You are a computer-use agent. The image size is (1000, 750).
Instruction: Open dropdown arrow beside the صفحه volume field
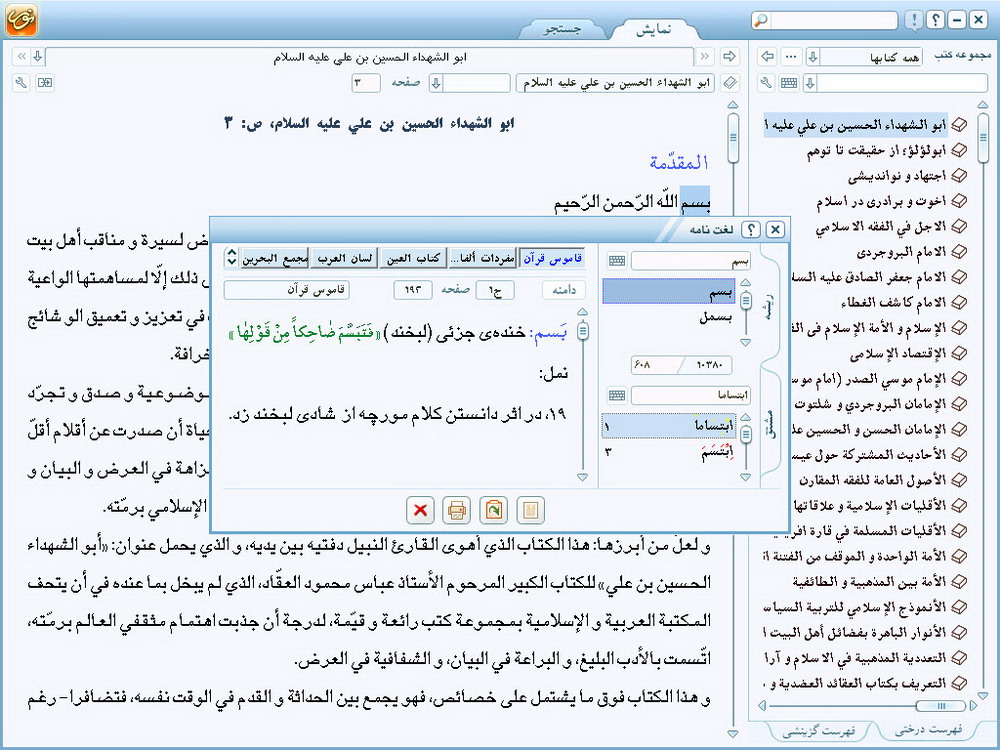point(436,83)
